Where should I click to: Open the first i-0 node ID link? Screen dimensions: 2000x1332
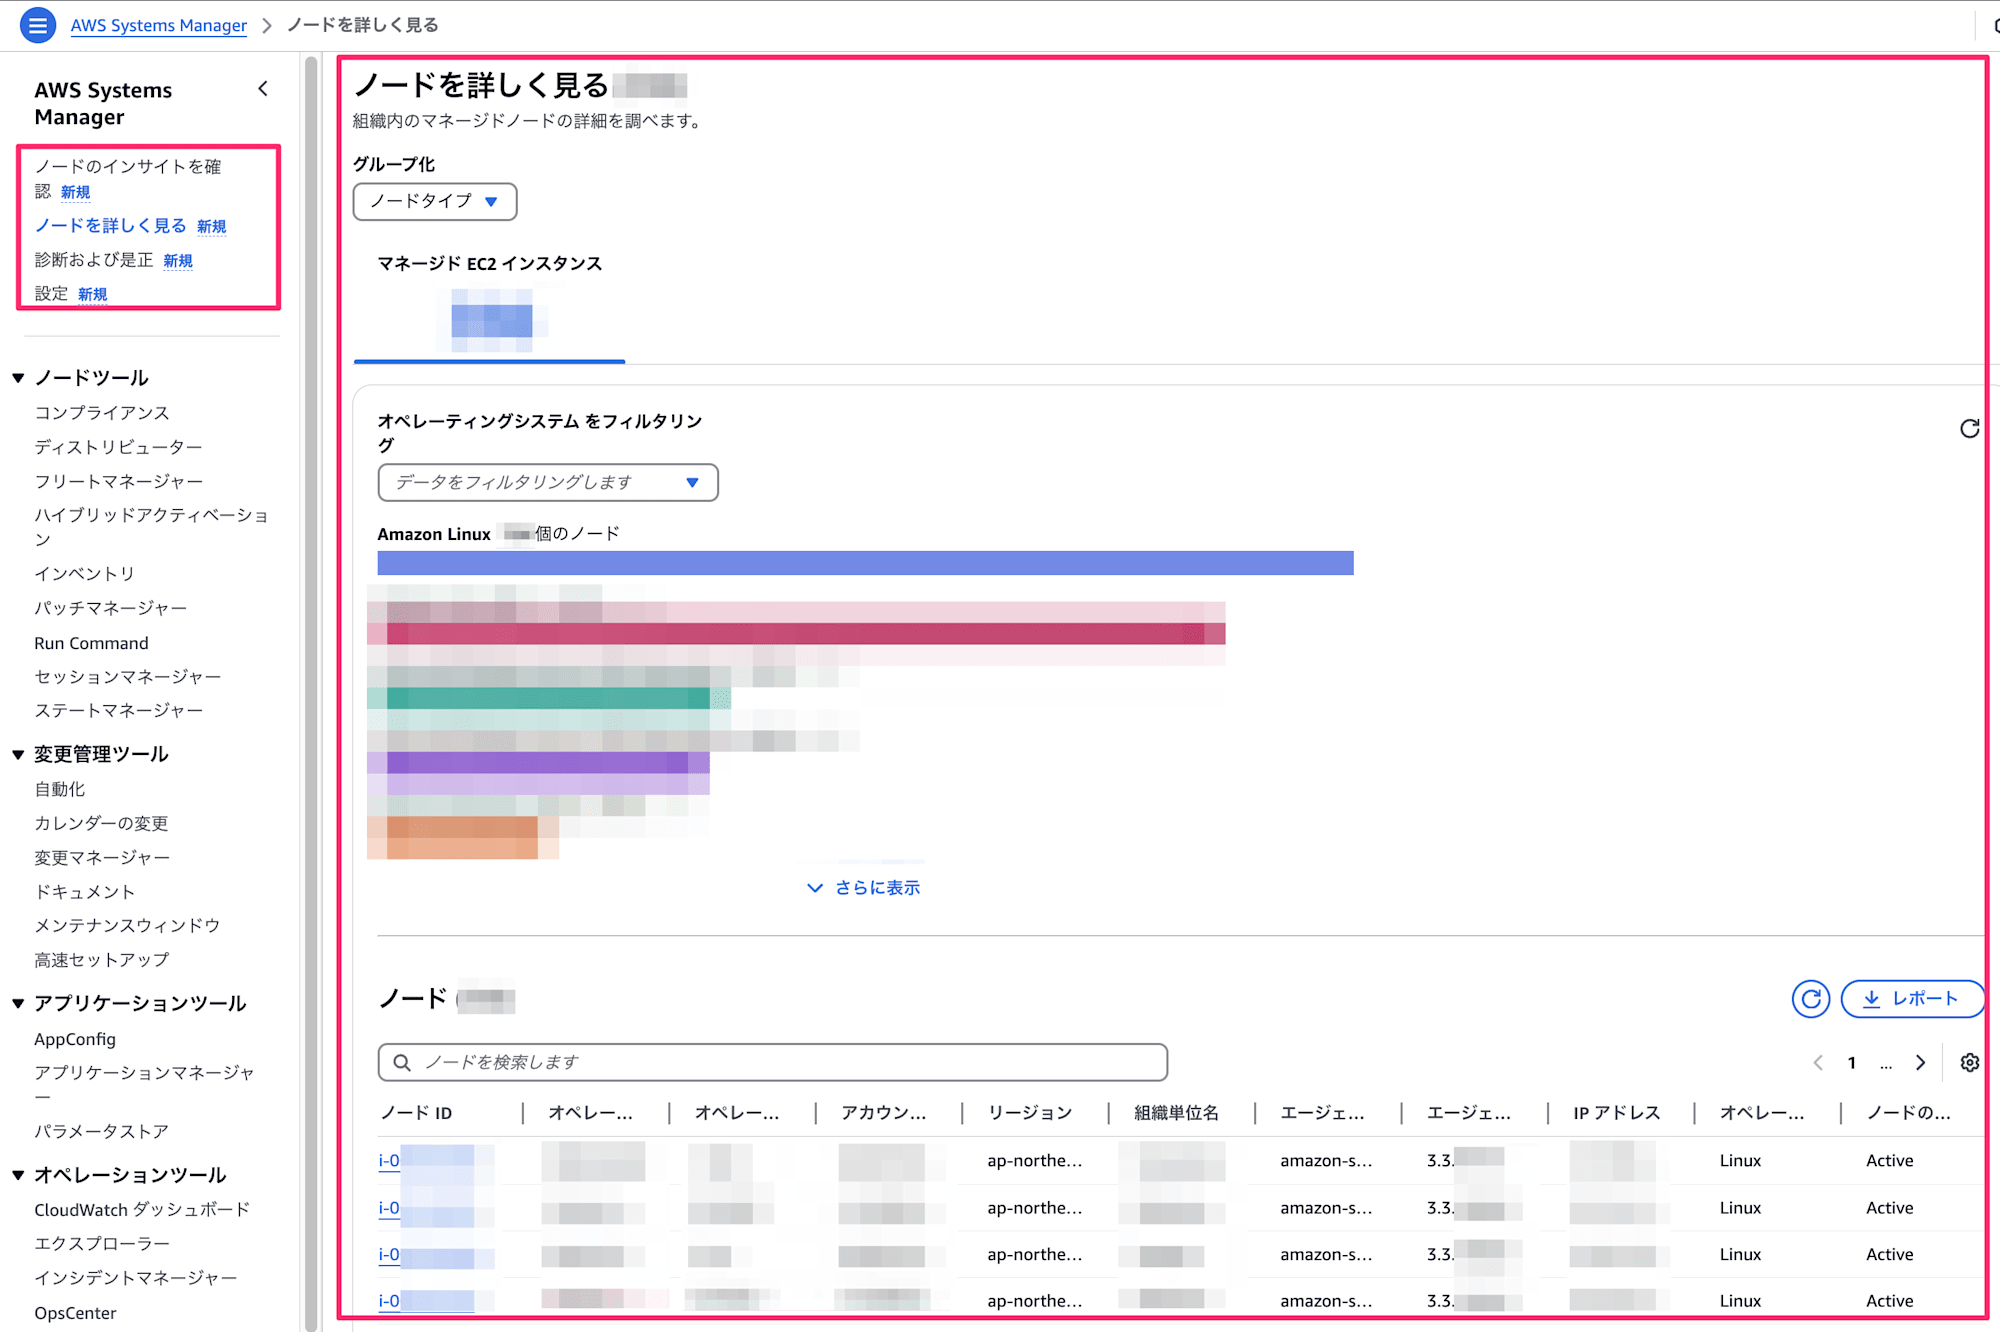click(x=389, y=1161)
